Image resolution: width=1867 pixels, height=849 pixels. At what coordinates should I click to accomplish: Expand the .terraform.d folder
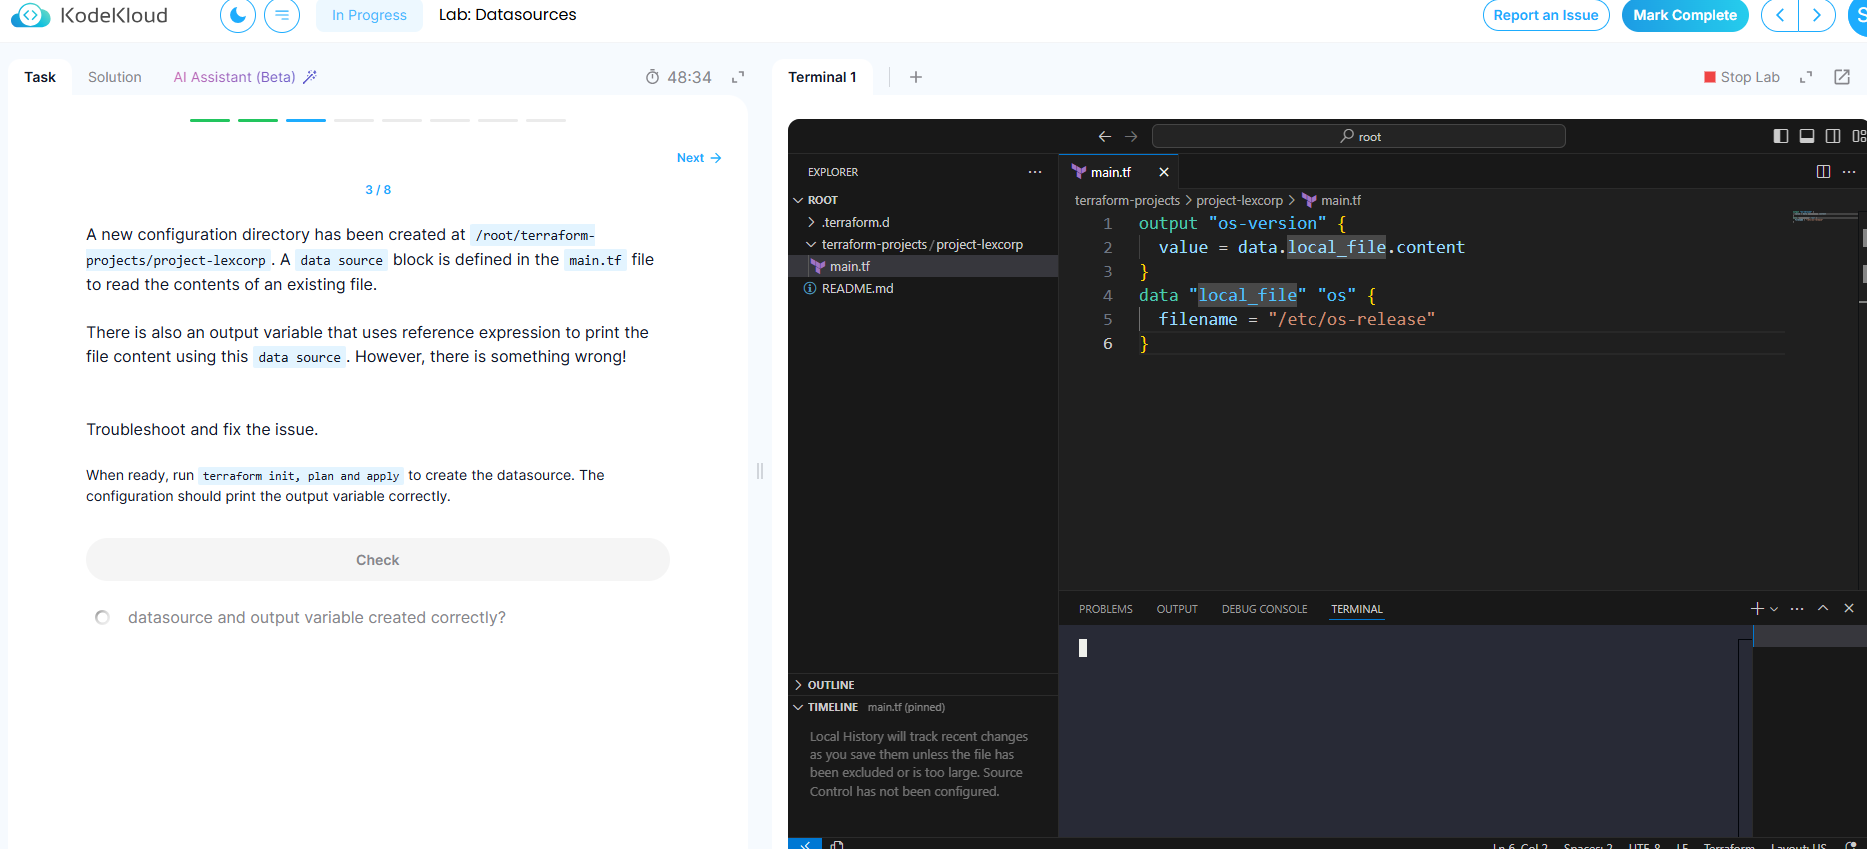[x=855, y=222]
